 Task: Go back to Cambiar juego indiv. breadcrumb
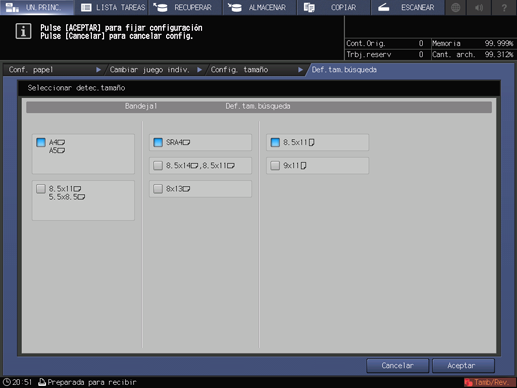click(154, 70)
